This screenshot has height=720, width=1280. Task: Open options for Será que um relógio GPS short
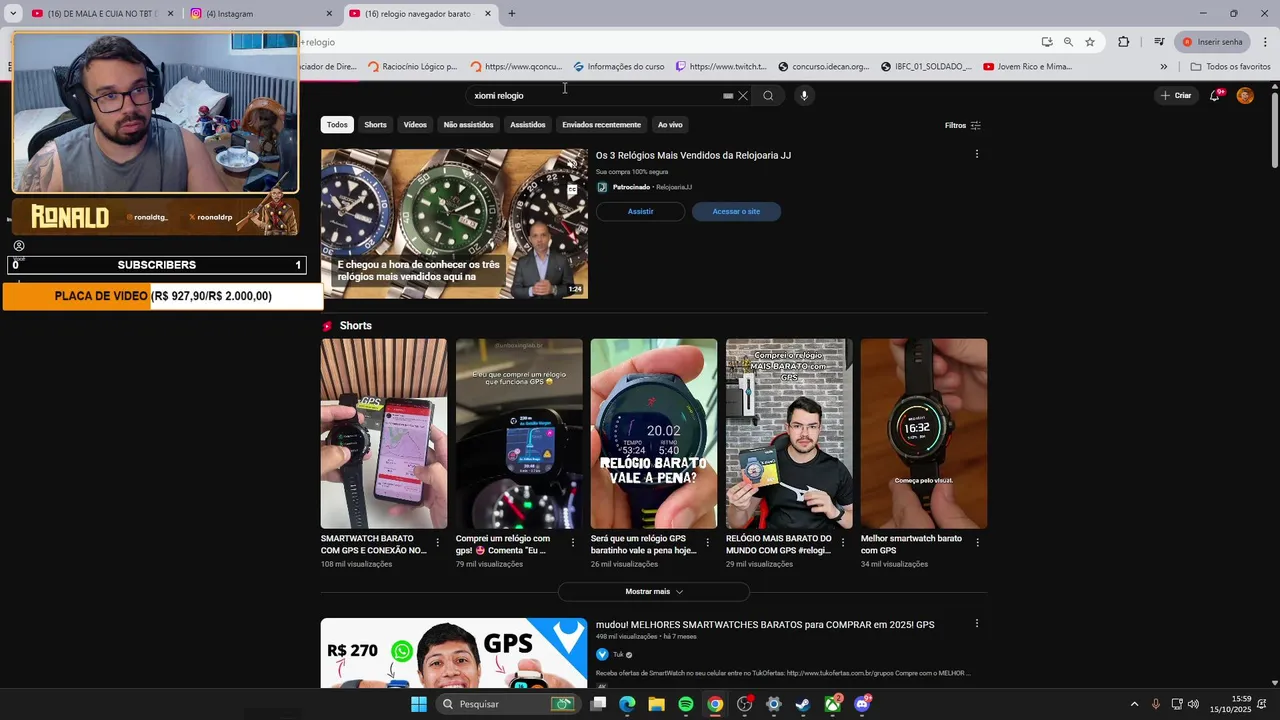(x=708, y=543)
